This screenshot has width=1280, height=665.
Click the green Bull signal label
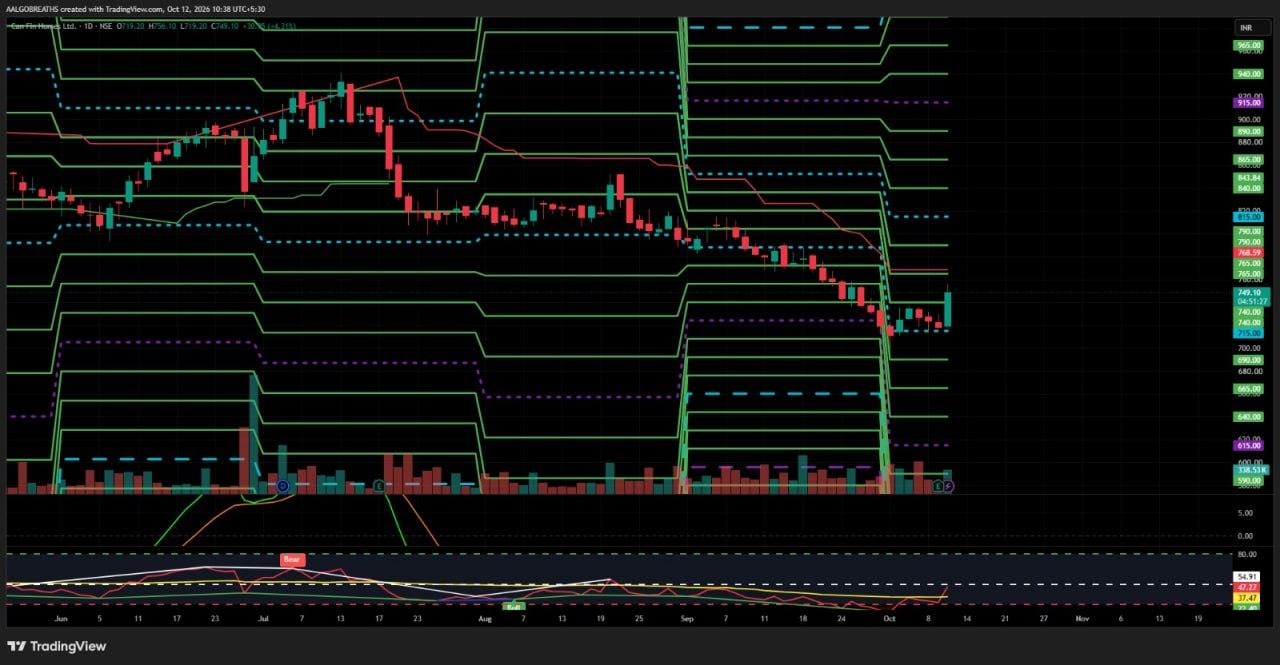pyautogui.click(x=513, y=606)
